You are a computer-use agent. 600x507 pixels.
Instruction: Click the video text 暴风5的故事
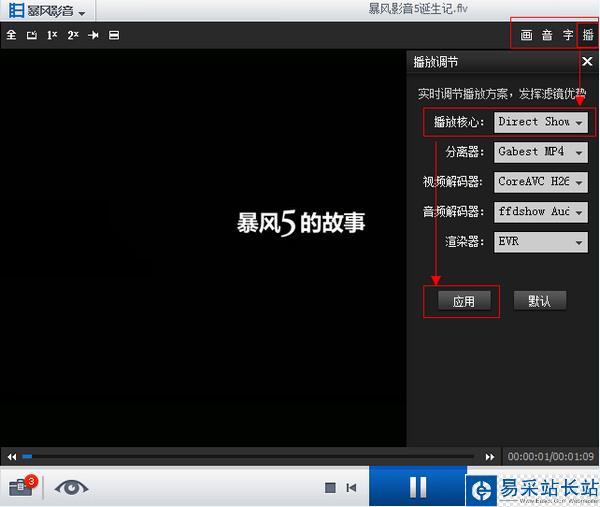pos(301,223)
